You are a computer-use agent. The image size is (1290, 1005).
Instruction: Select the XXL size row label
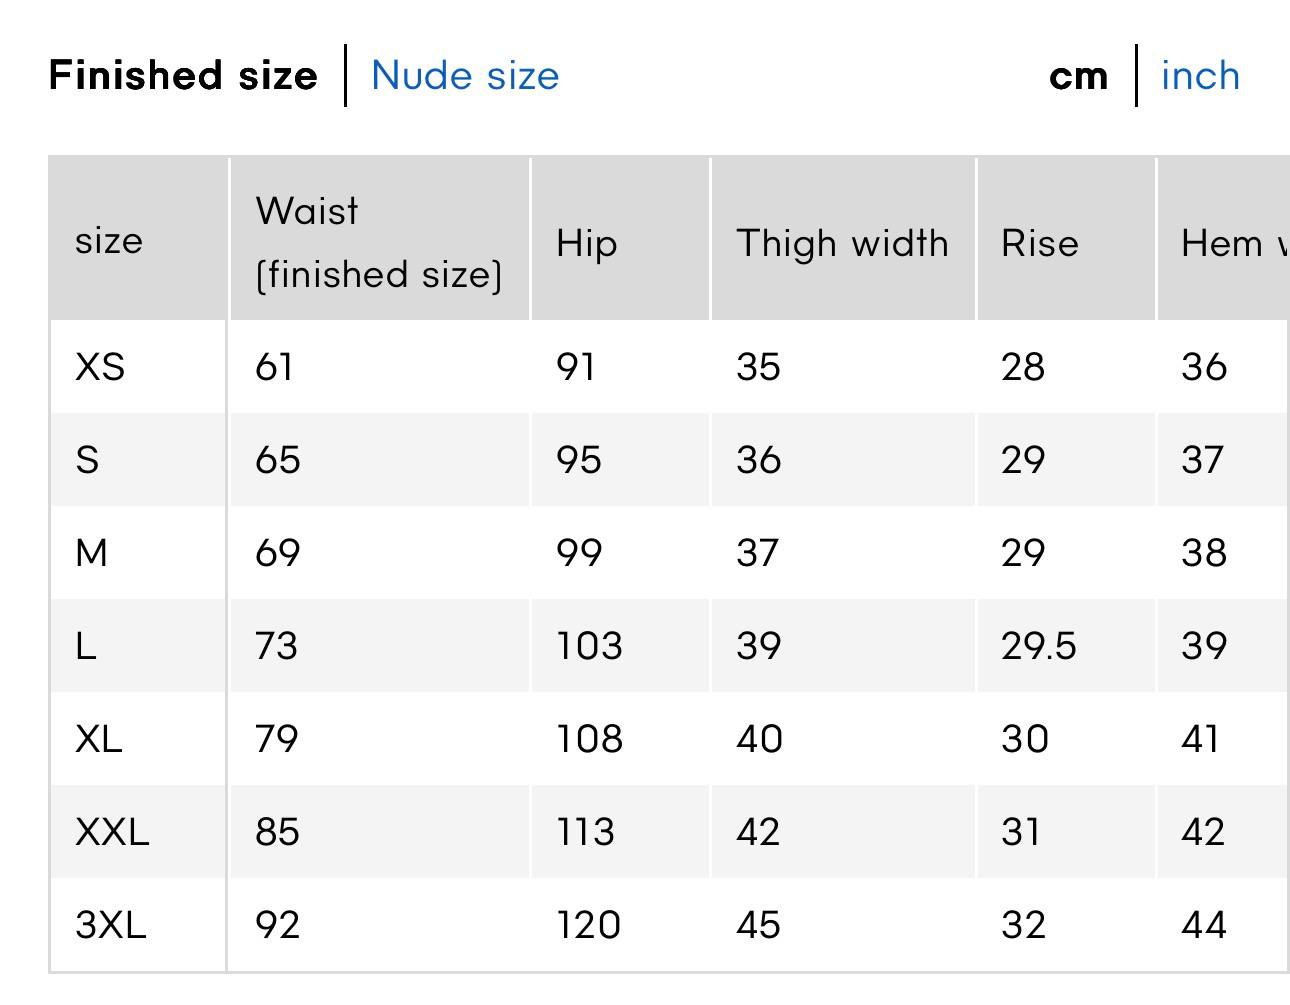click(x=112, y=832)
